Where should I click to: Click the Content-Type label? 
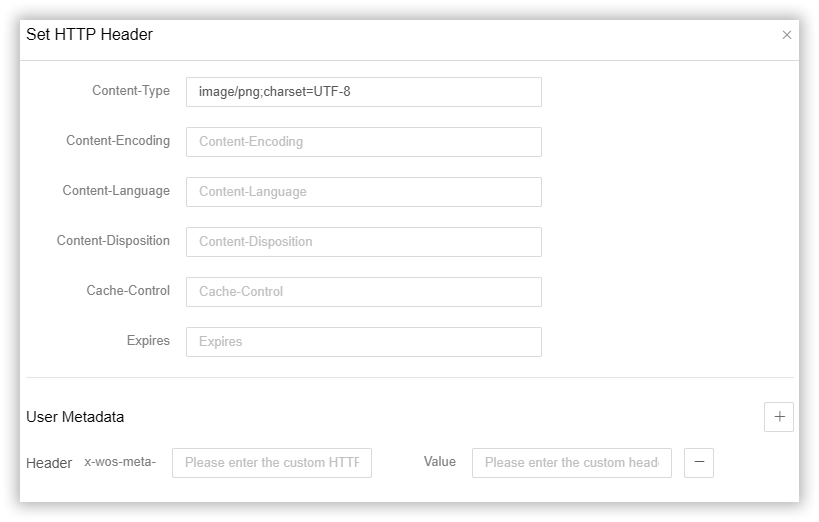click(x=131, y=91)
